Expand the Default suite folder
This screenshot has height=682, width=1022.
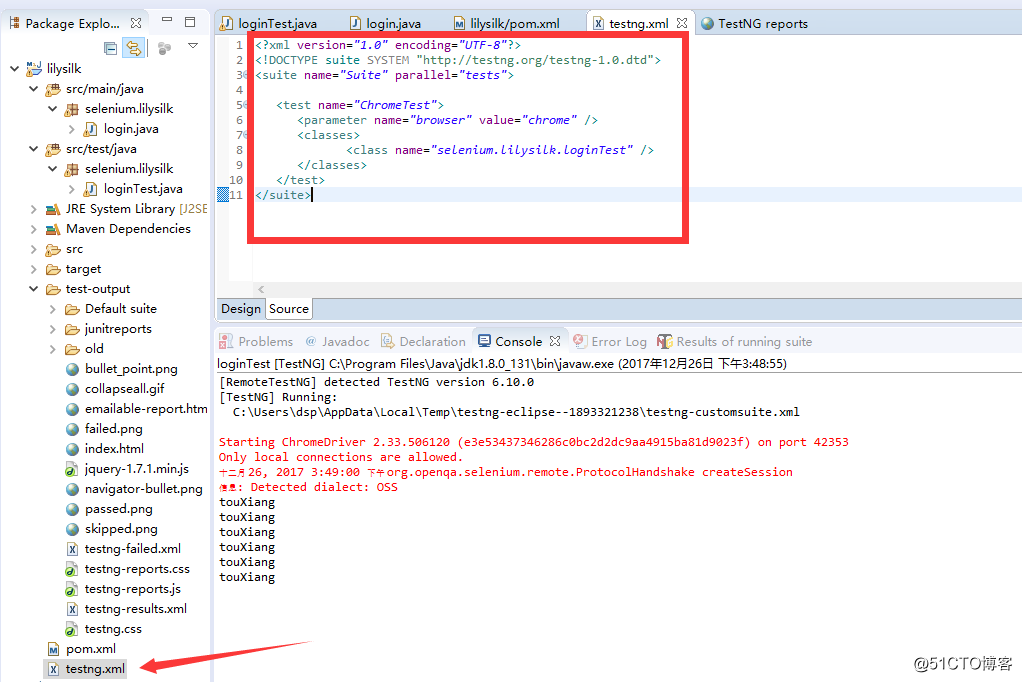click(53, 309)
